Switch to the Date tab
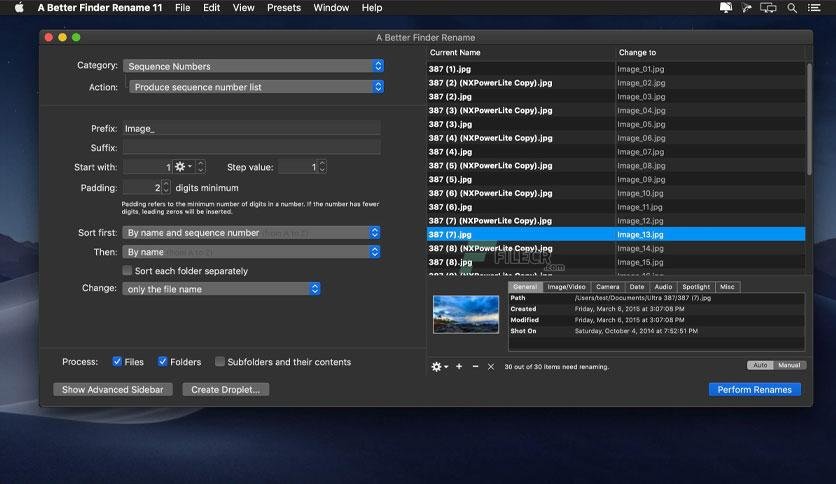Image resolution: width=836 pixels, height=484 pixels. tap(637, 287)
